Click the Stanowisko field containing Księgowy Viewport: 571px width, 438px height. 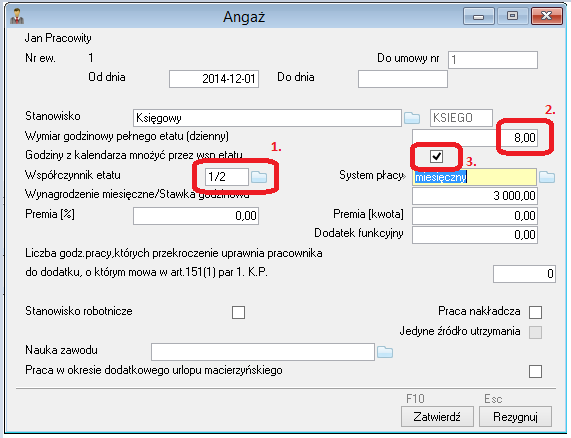tap(267, 118)
